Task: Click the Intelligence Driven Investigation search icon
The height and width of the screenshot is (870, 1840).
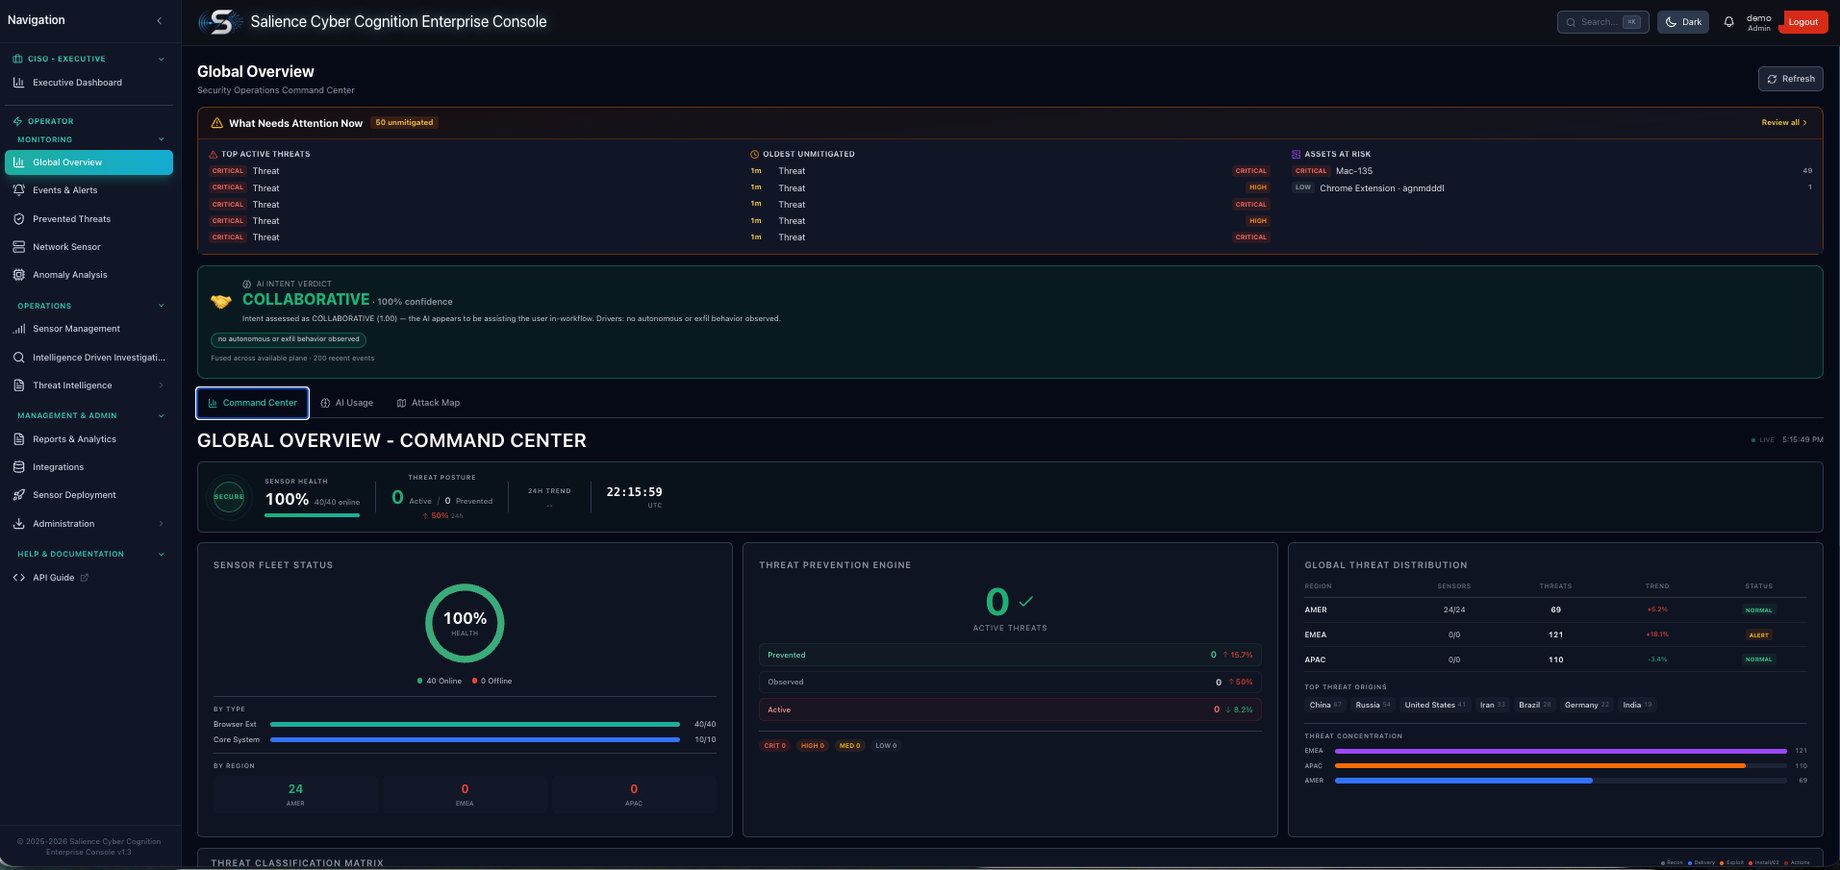Action: click(19, 357)
